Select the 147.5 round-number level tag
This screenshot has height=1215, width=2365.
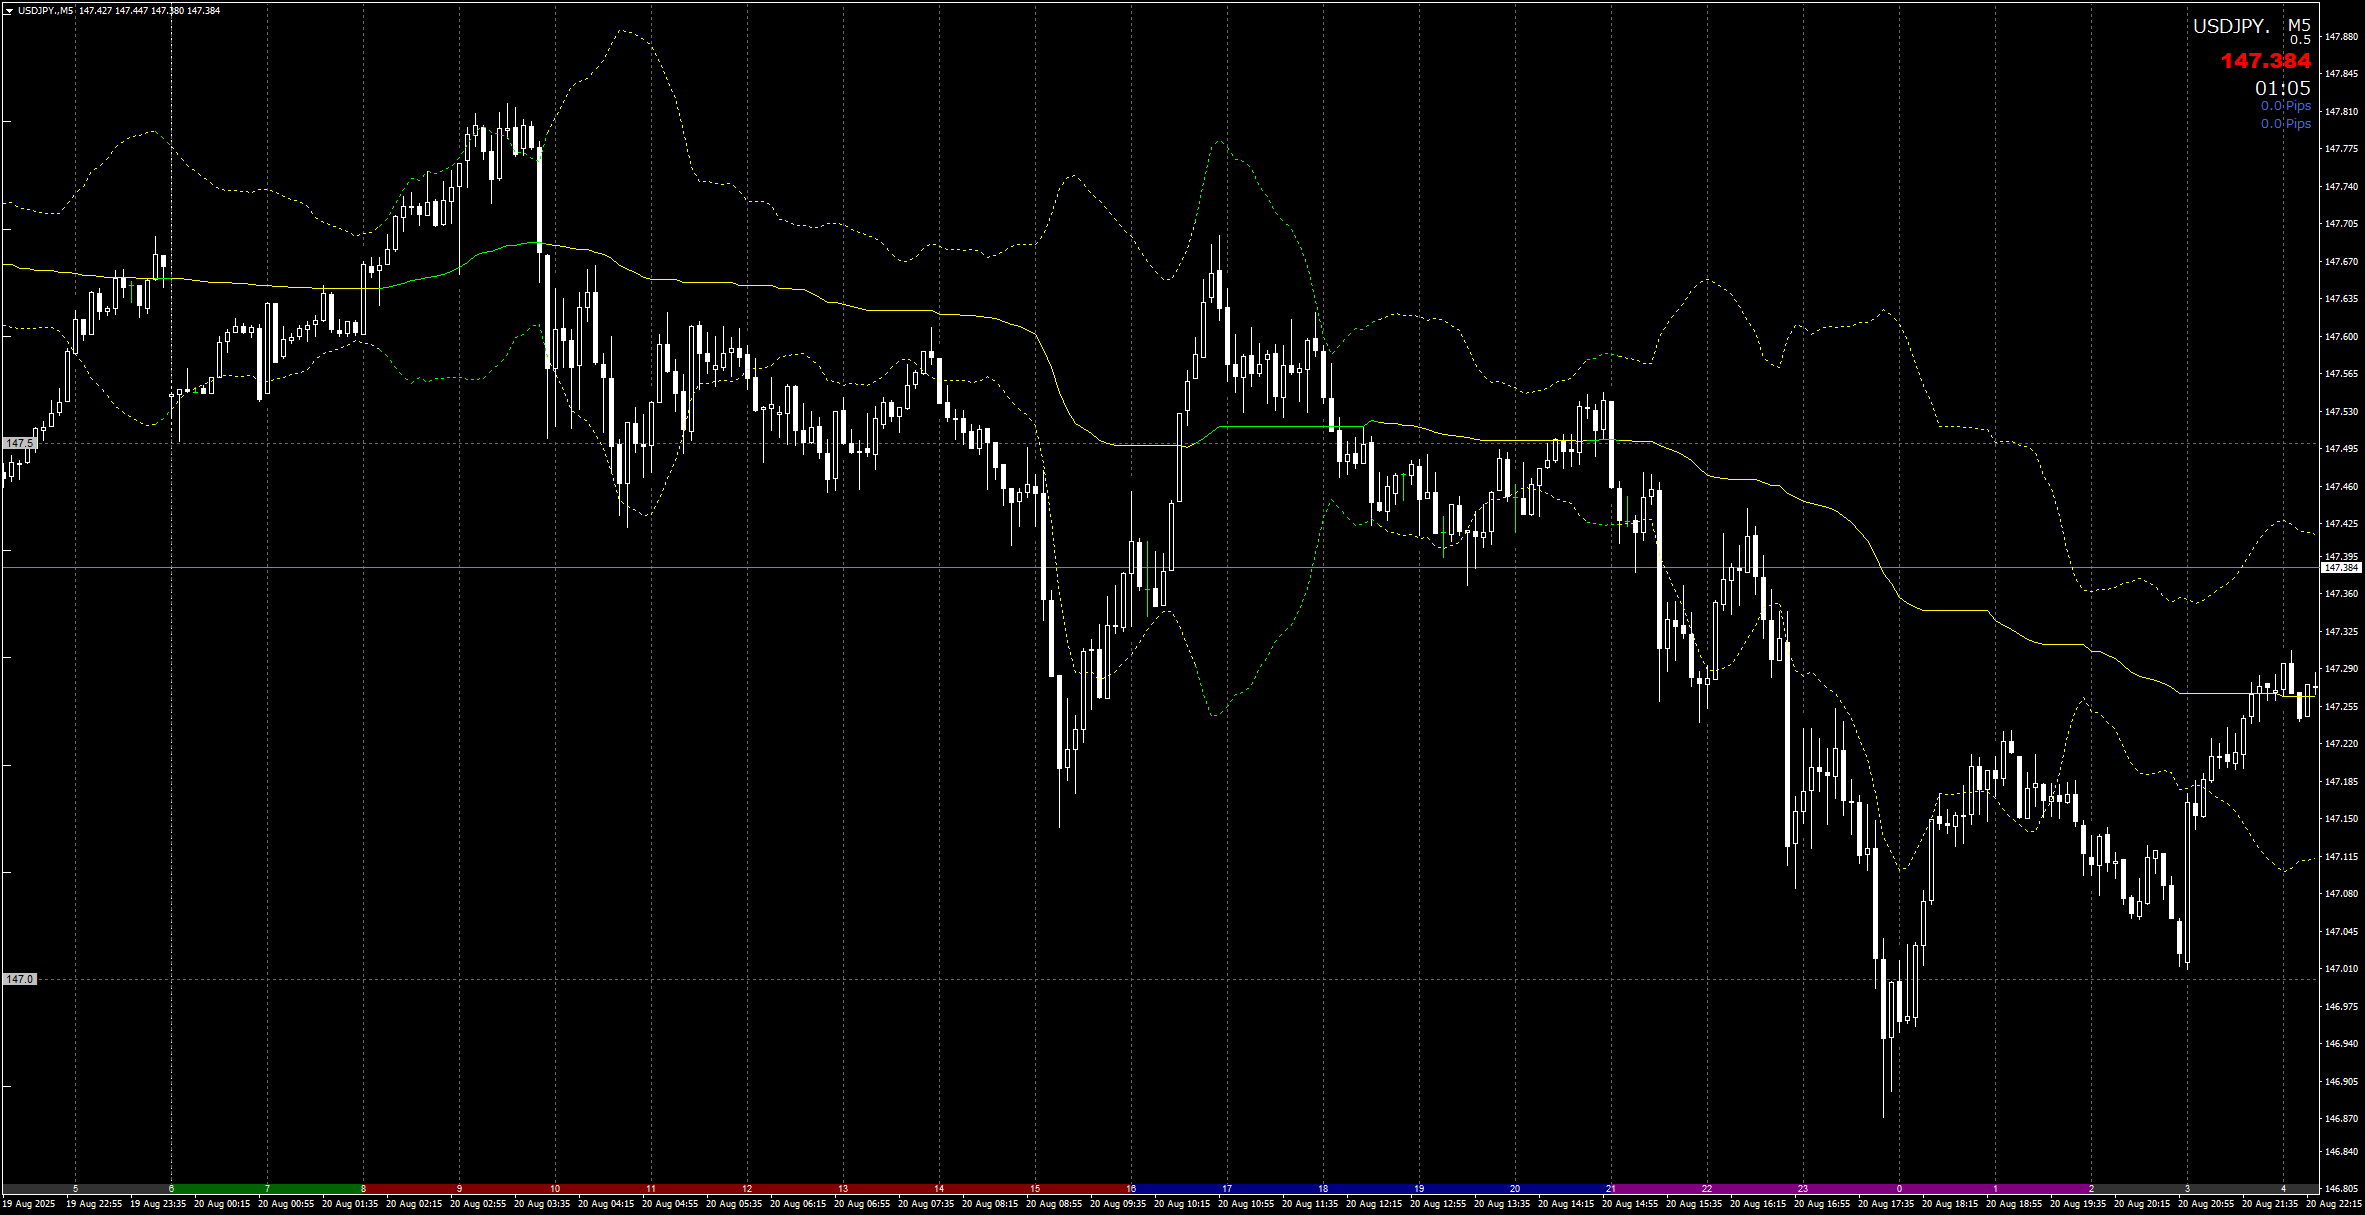(x=19, y=443)
